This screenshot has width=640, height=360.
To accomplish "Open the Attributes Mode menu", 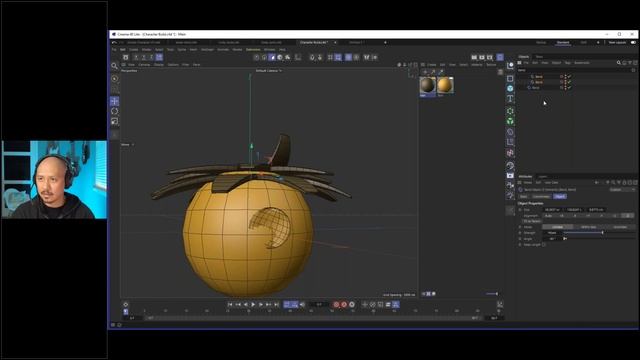I will click(528, 182).
